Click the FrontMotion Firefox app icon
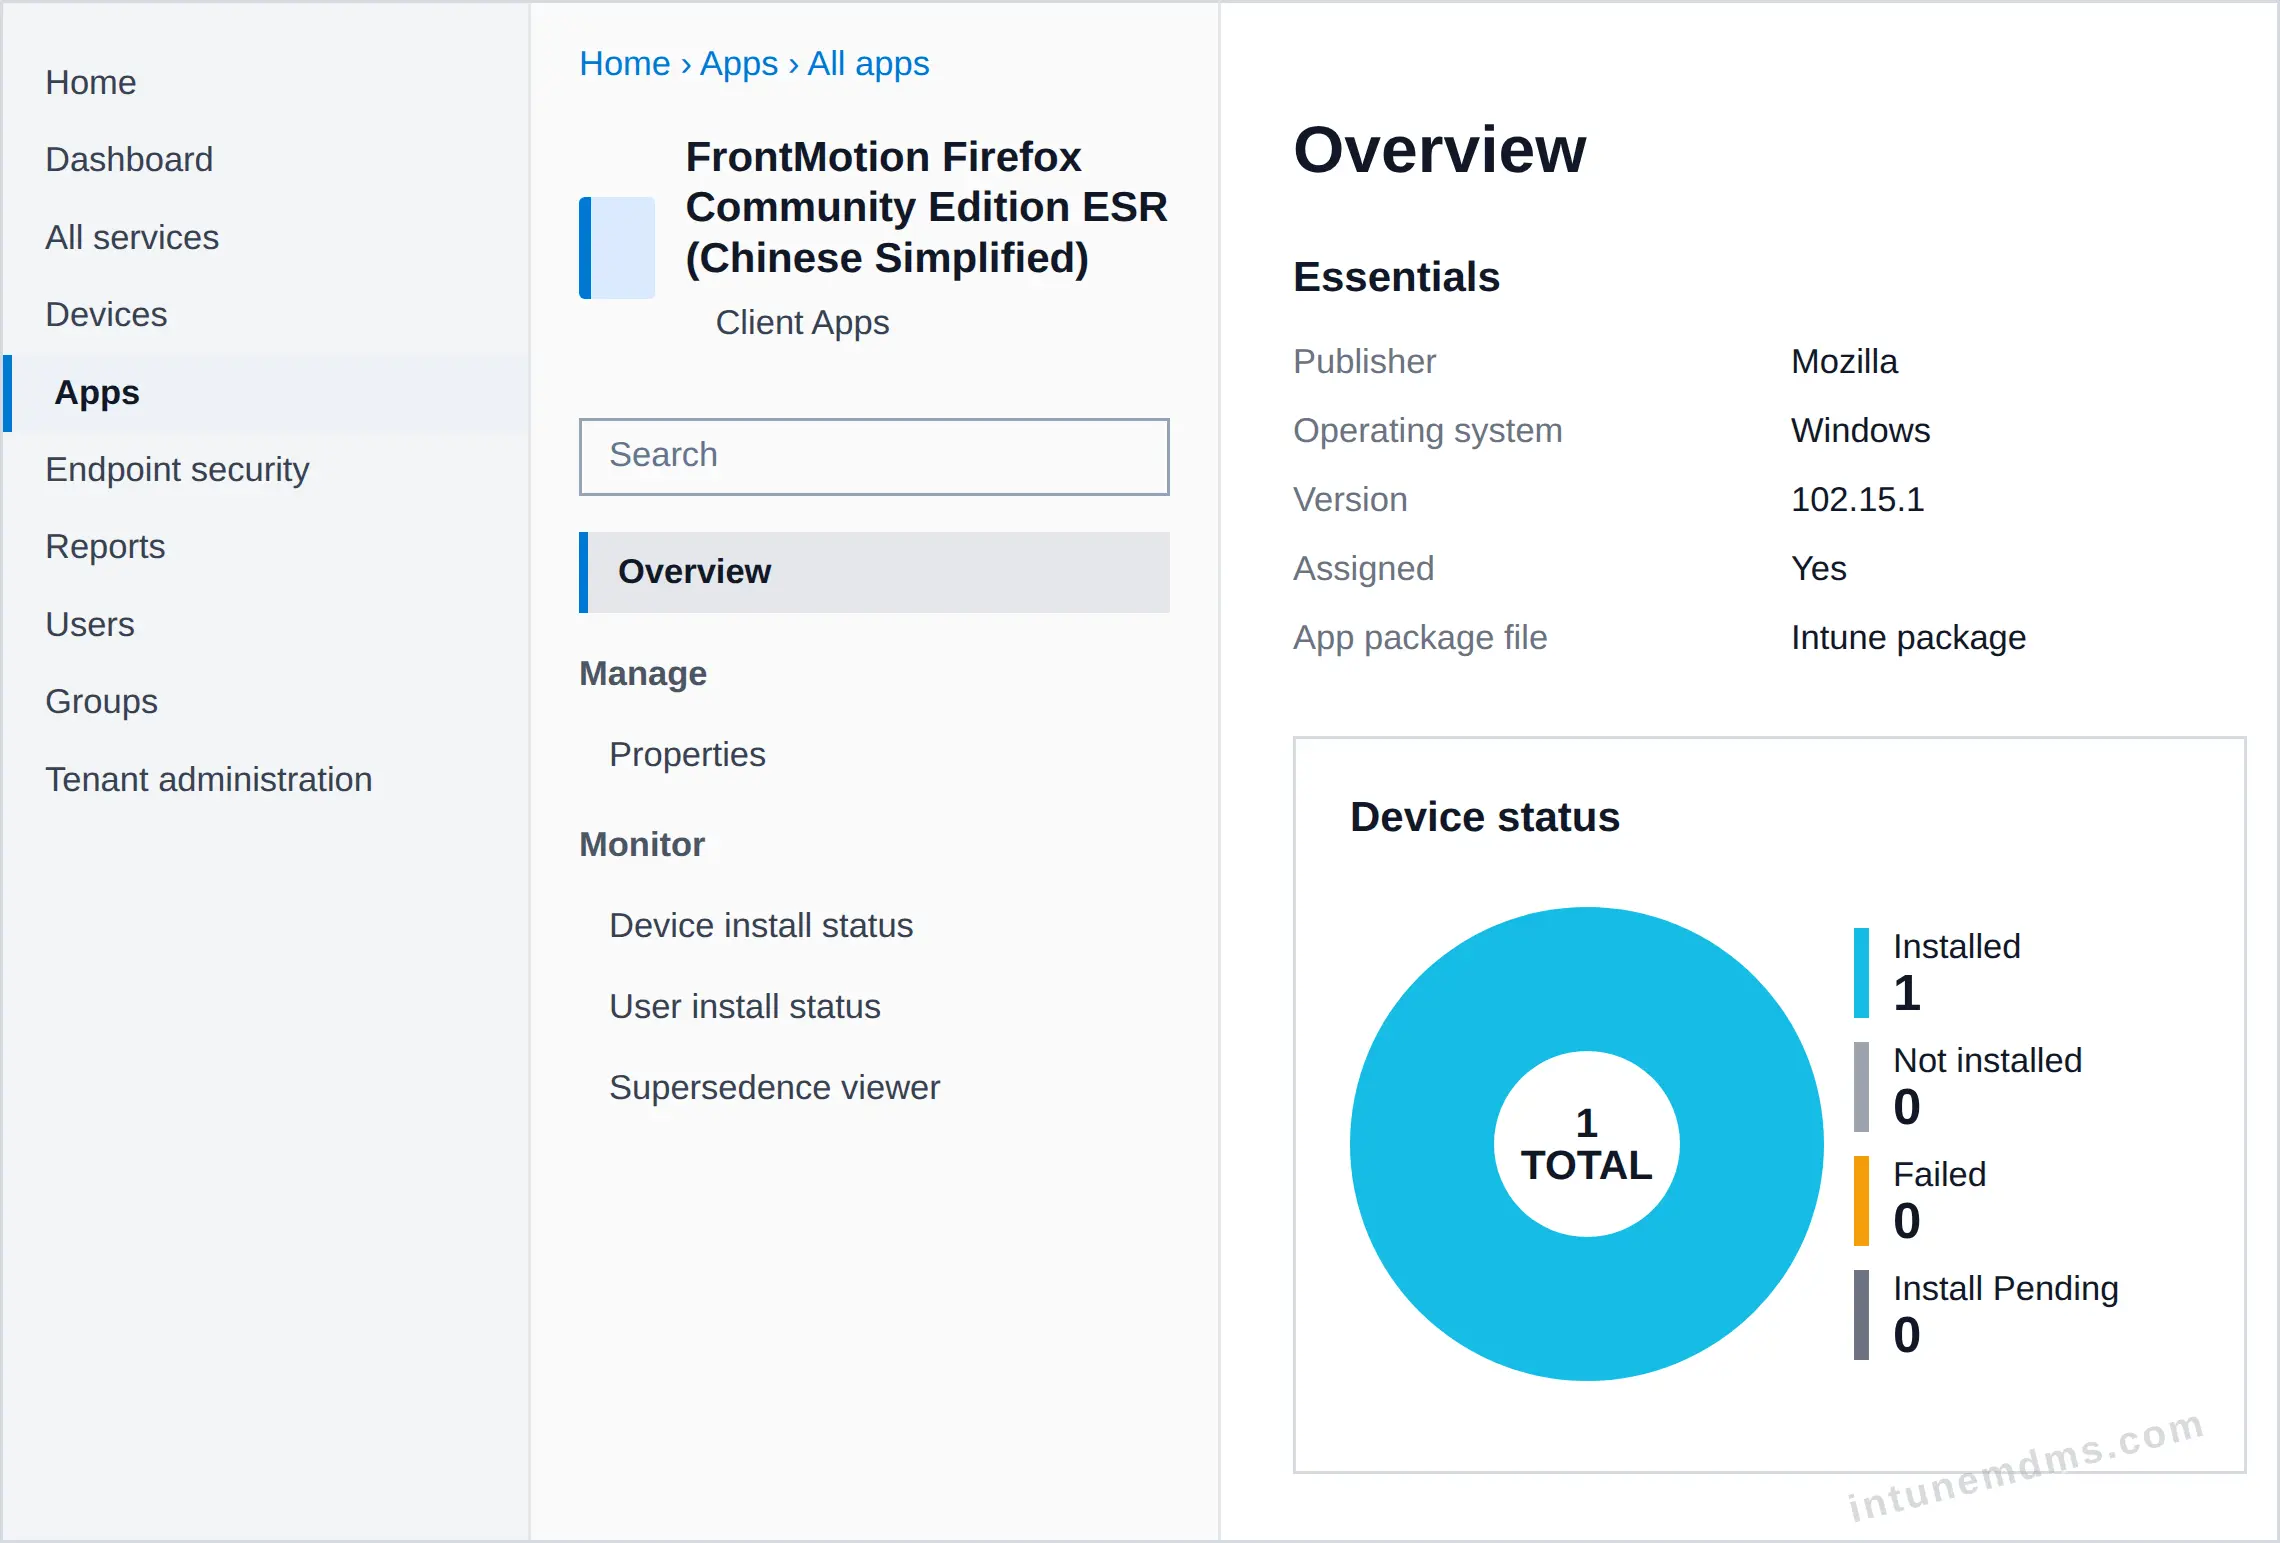Viewport: 2280px width, 1543px height. click(617, 247)
